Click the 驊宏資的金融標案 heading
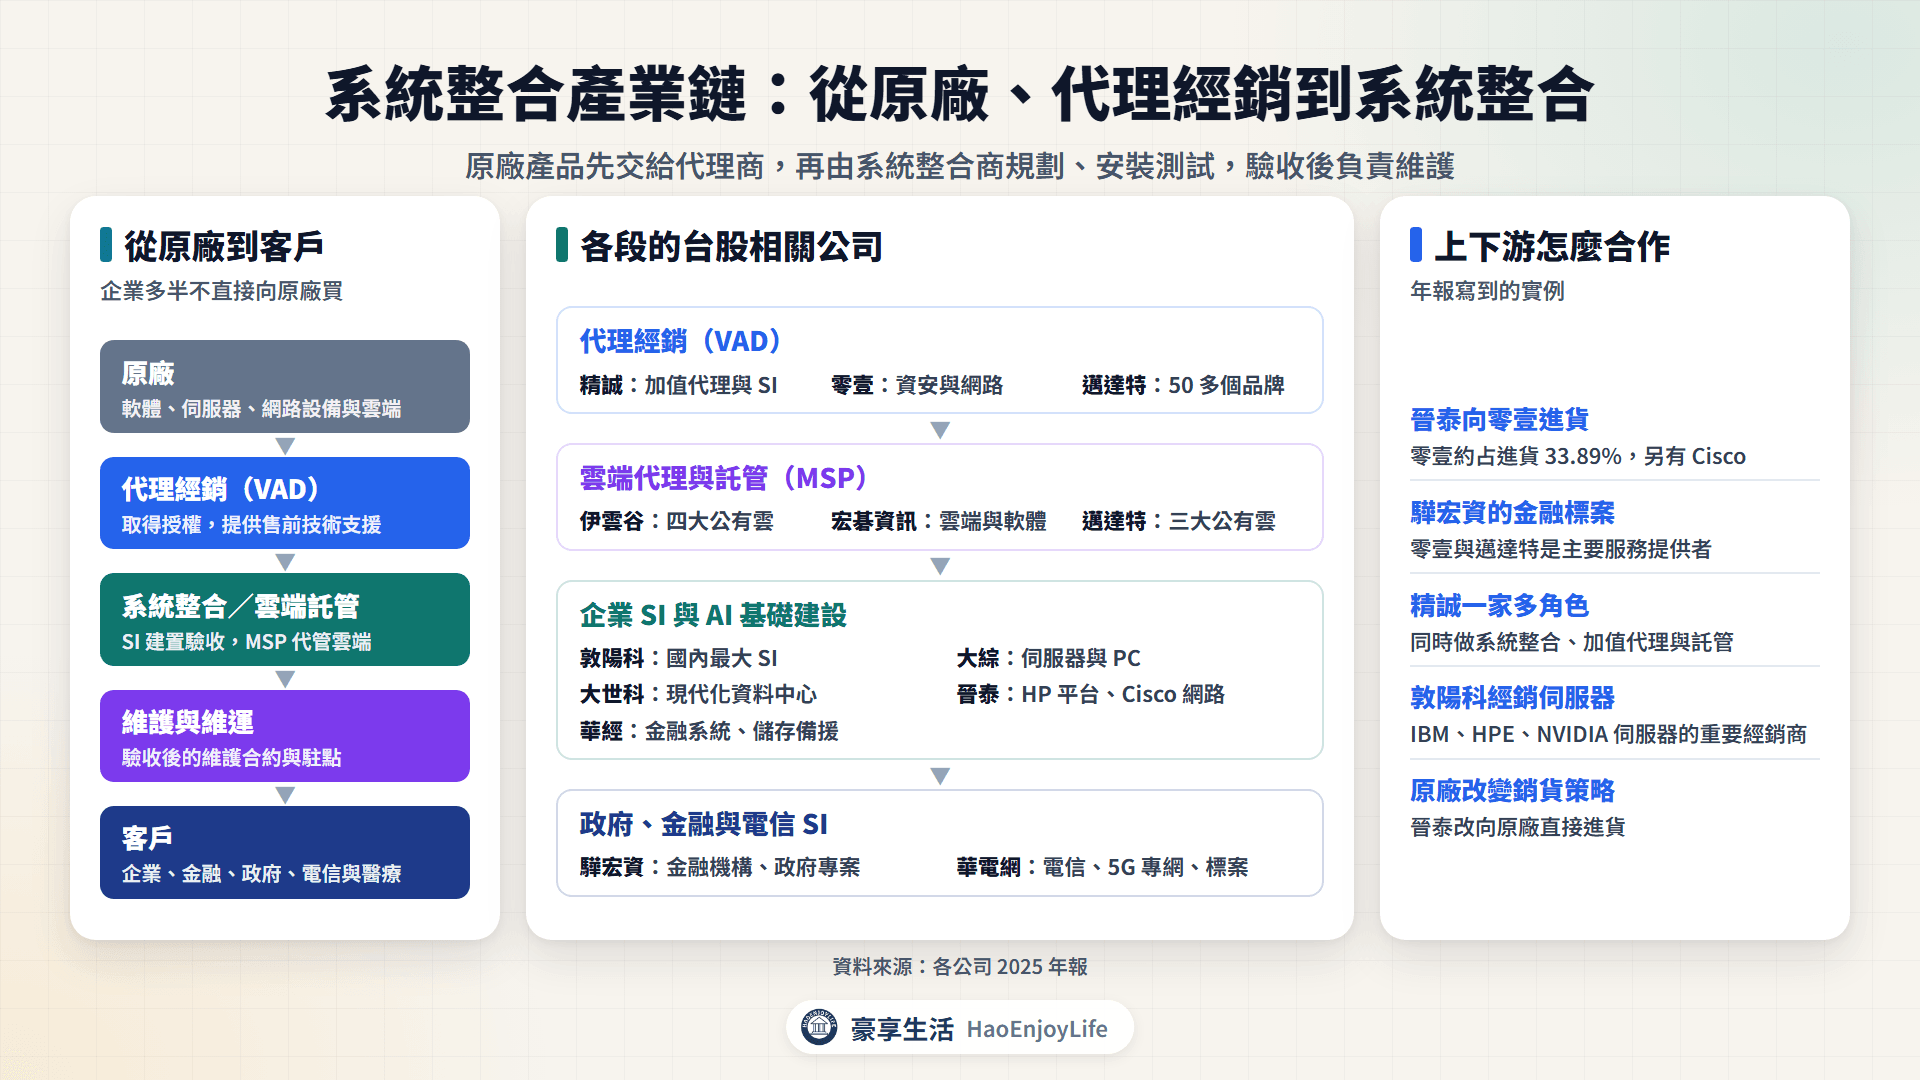This screenshot has width=1920, height=1080. (x=1512, y=512)
